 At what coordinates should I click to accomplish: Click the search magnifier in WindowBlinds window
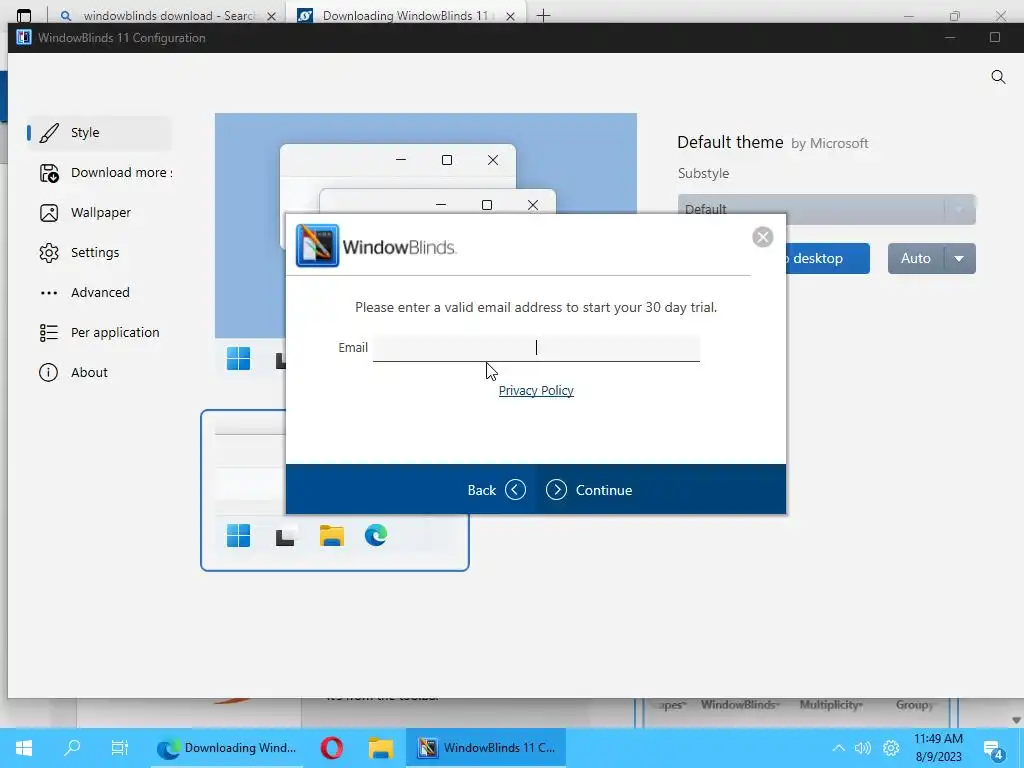click(x=998, y=77)
